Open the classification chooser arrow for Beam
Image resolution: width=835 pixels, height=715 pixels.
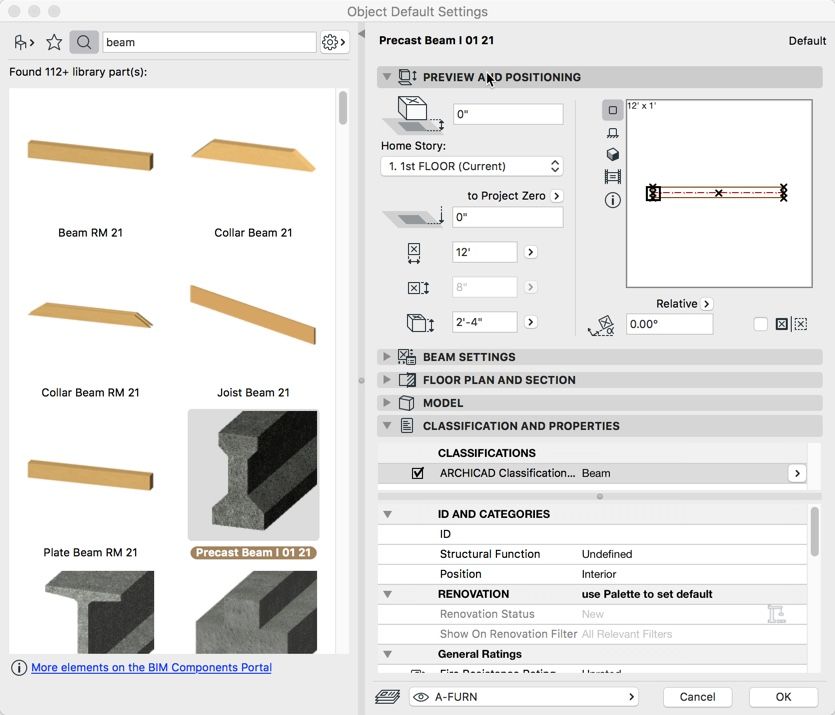pyautogui.click(x=797, y=473)
